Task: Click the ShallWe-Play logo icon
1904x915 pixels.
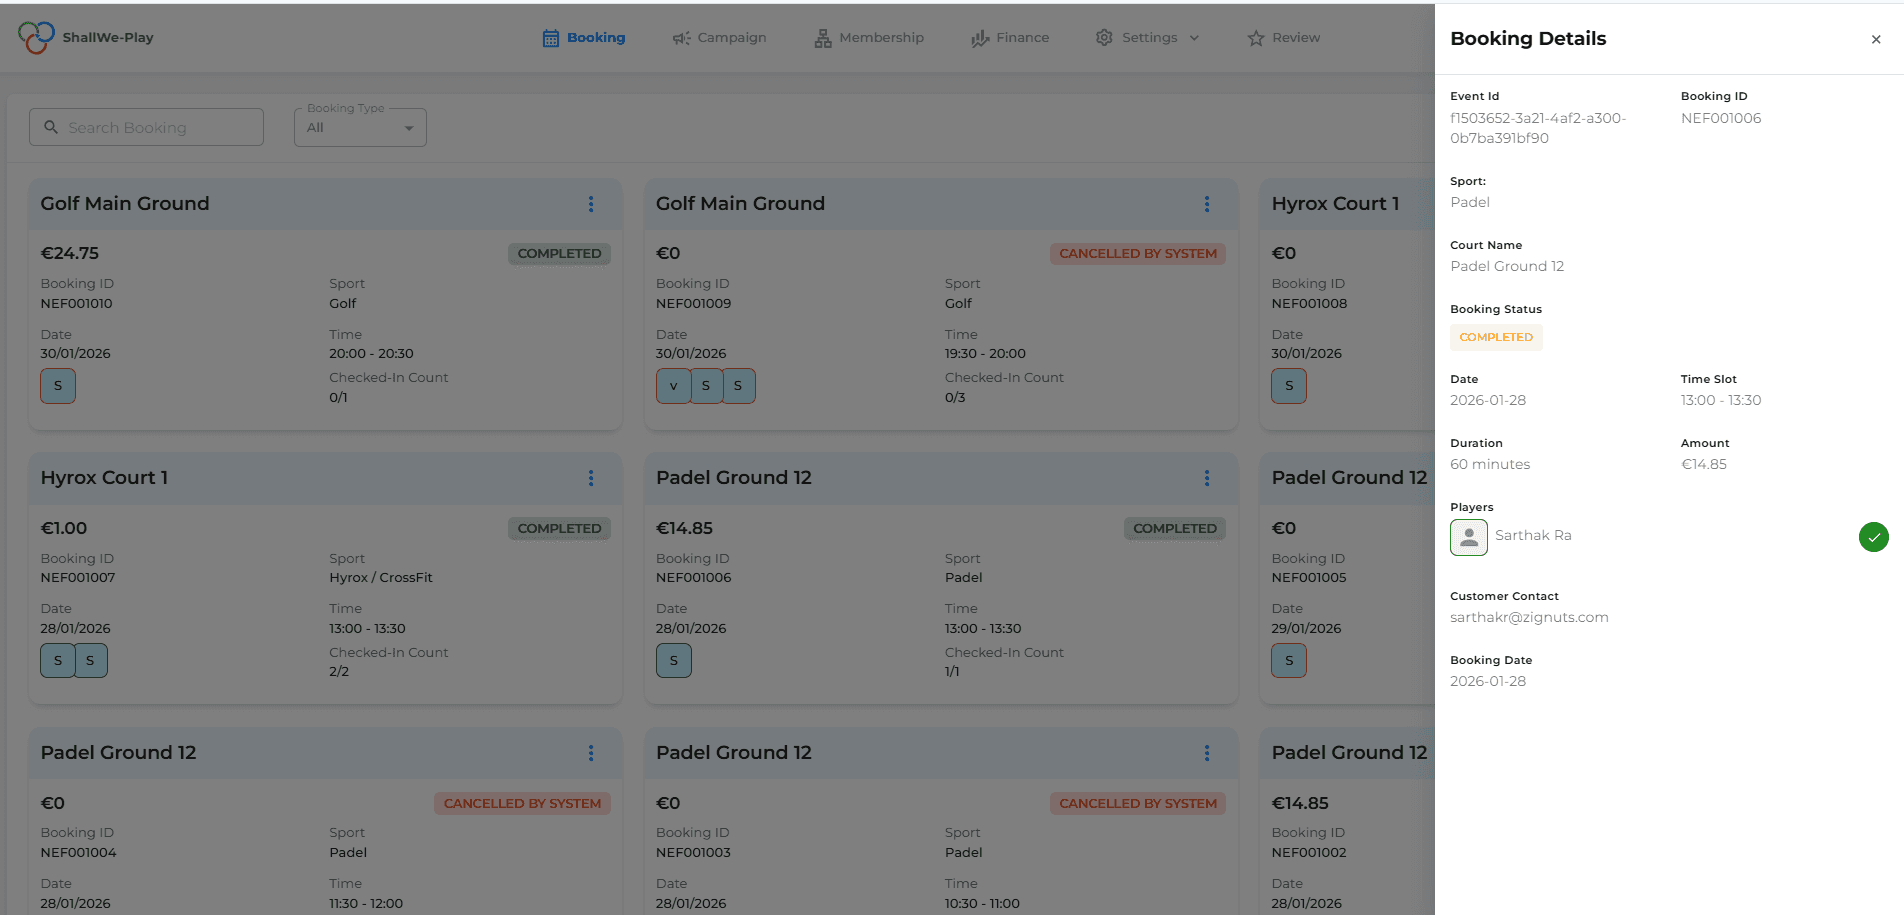Action: click(36, 37)
